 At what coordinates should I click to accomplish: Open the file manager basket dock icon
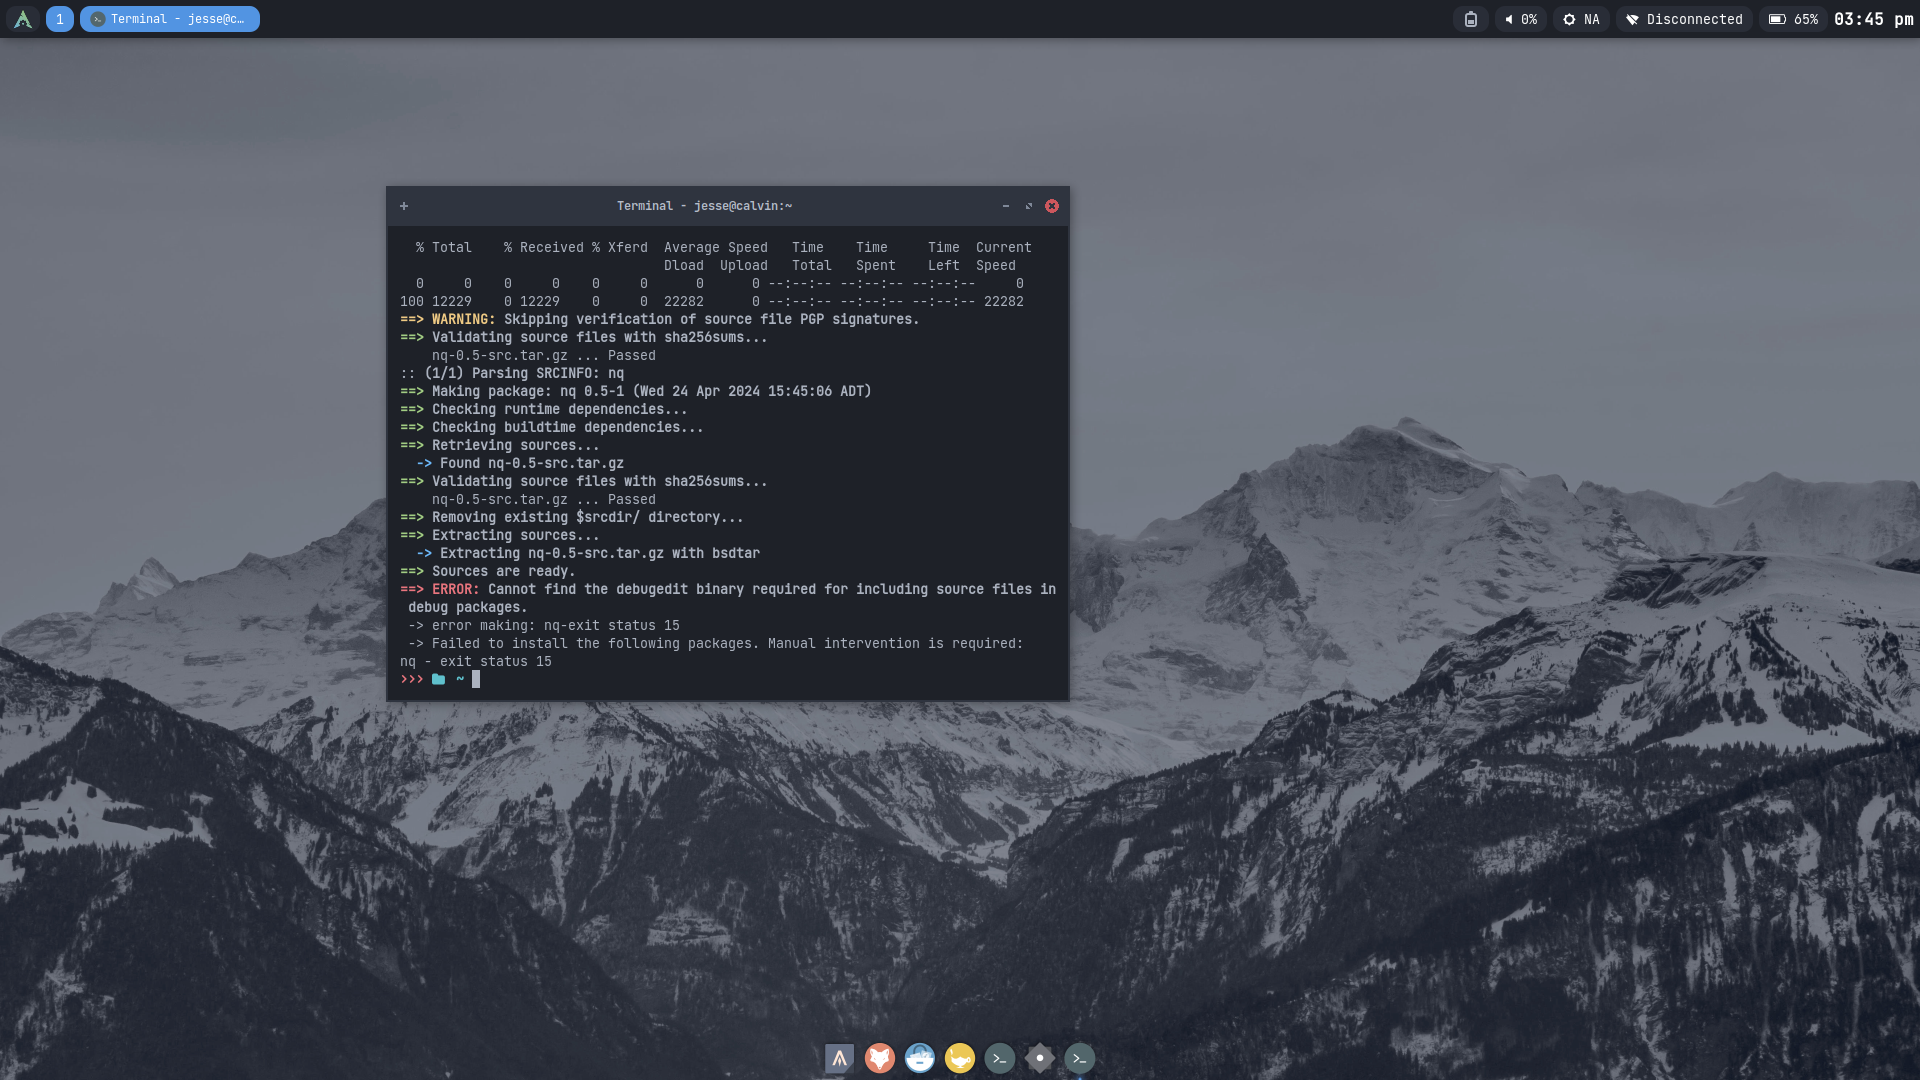click(919, 1058)
